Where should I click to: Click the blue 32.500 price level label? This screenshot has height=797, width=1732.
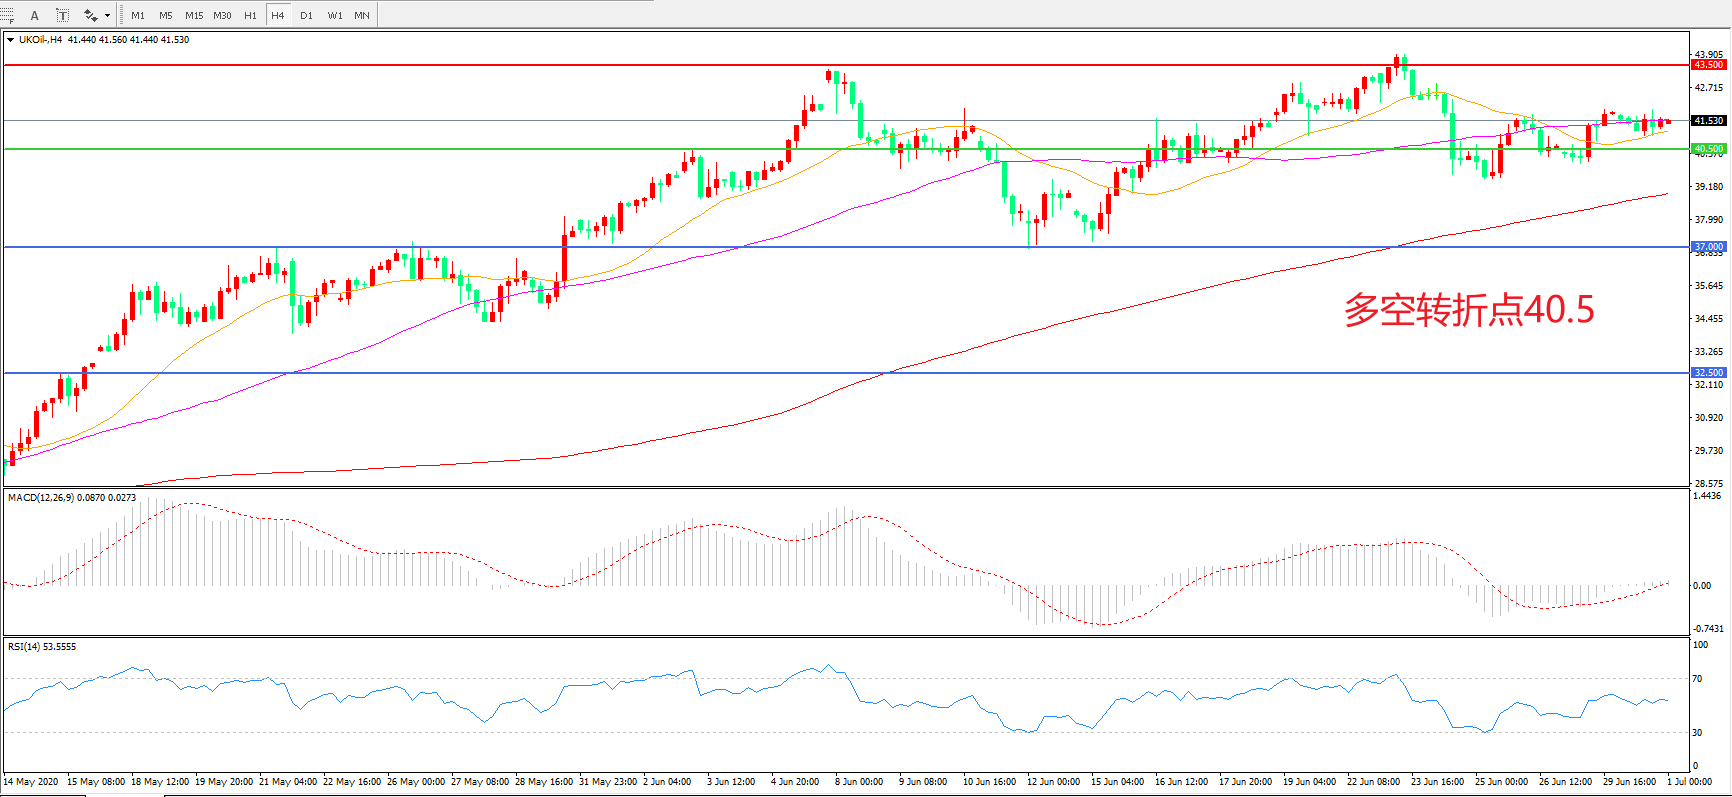click(1708, 373)
